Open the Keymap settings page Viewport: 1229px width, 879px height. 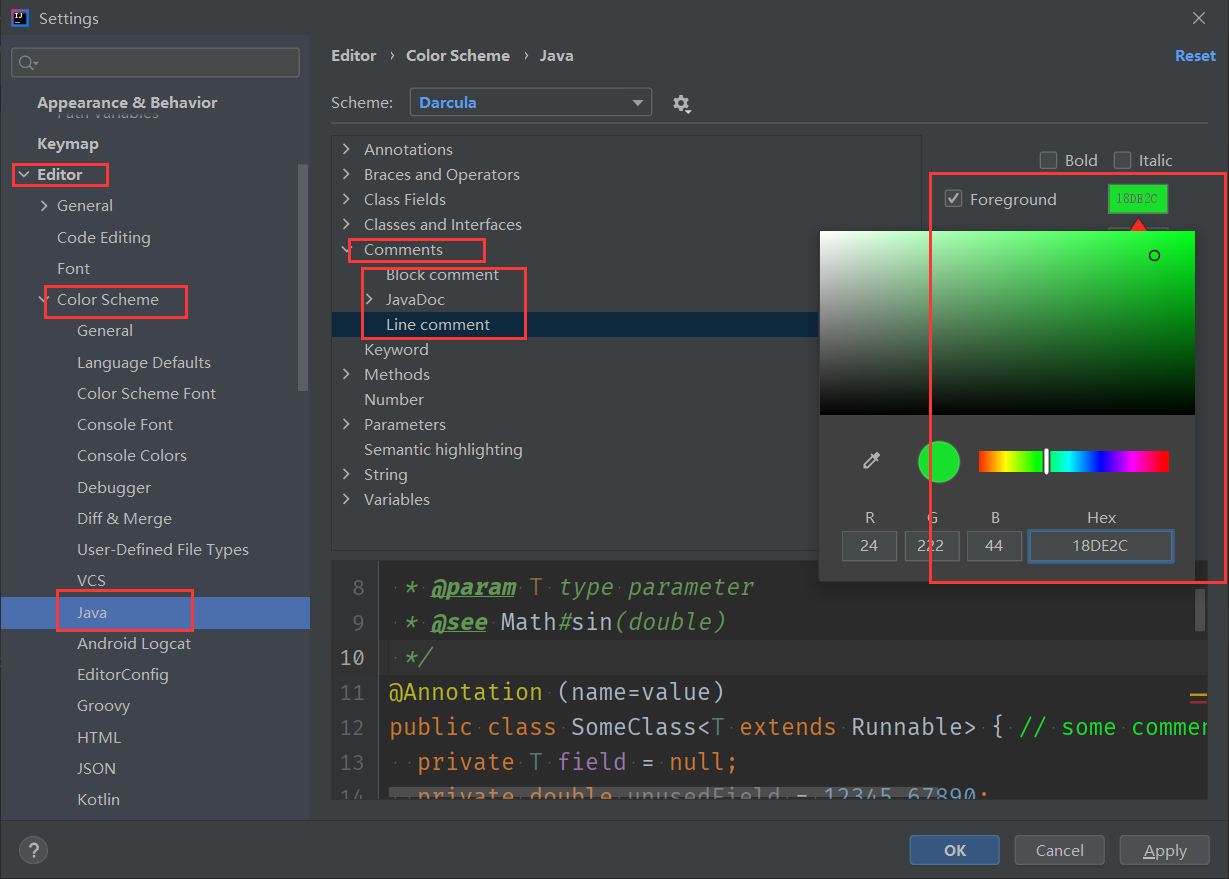coord(68,144)
